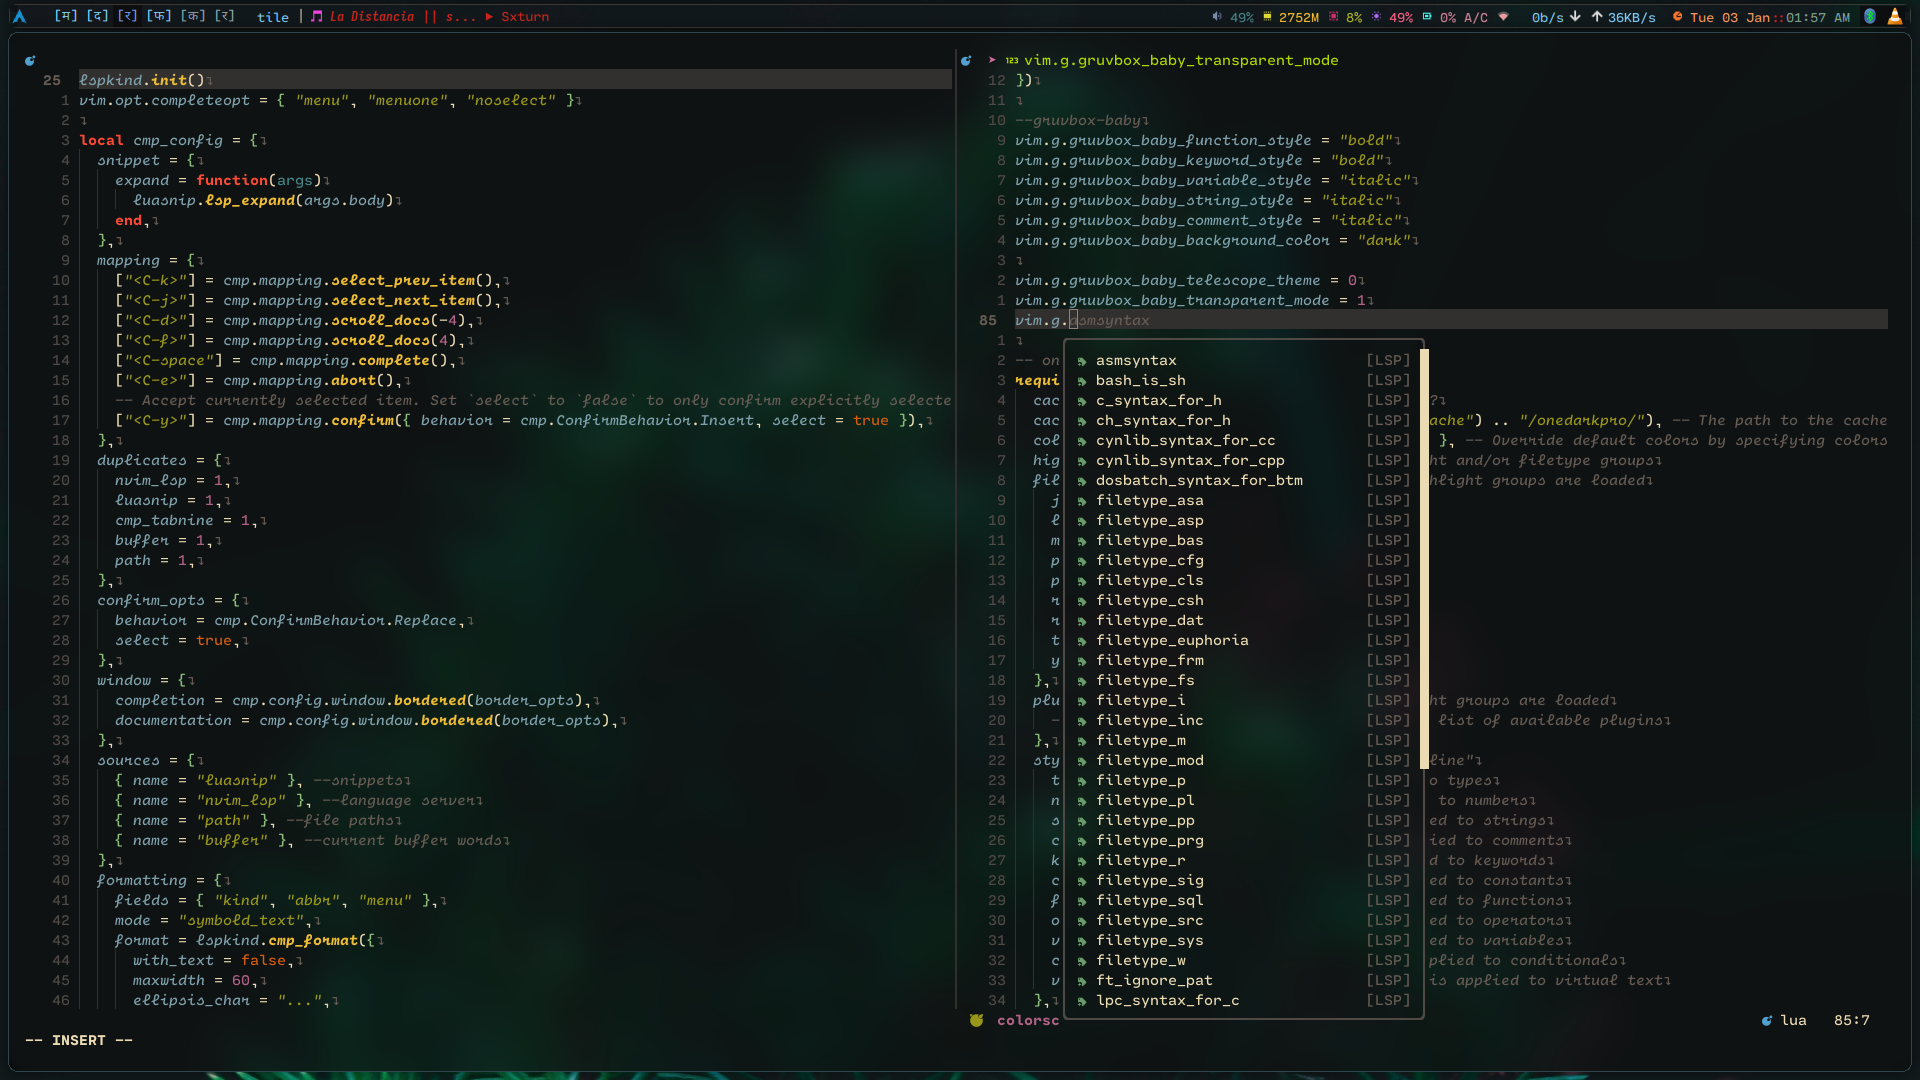The height and width of the screenshot is (1080, 1920).
Task: Click the music note now-playing icon
Action: [x=316, y=17]
